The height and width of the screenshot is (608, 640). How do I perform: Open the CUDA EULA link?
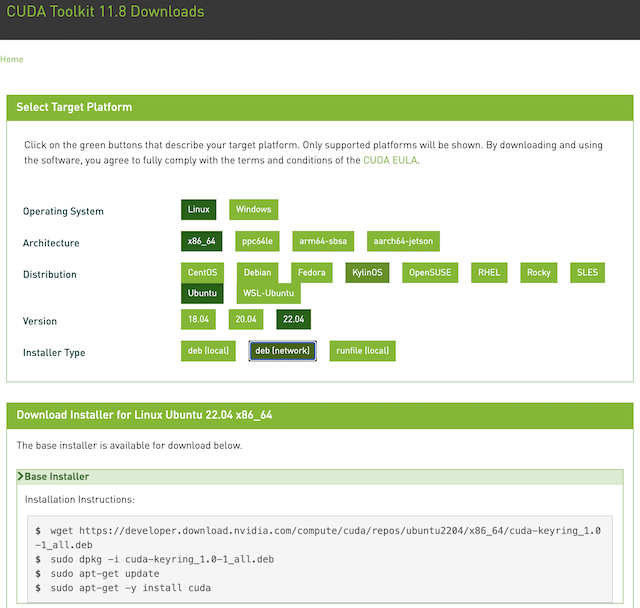[390, 160]
